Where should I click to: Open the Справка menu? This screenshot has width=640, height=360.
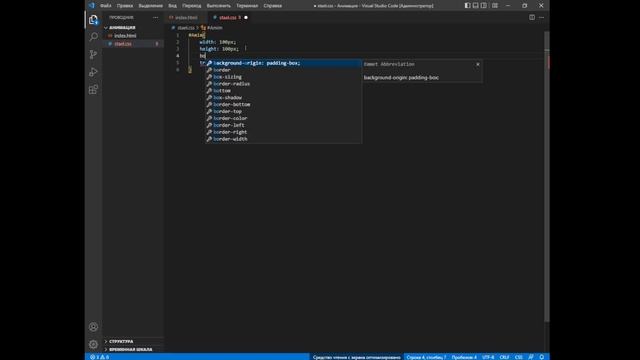[x=273, y=6]
